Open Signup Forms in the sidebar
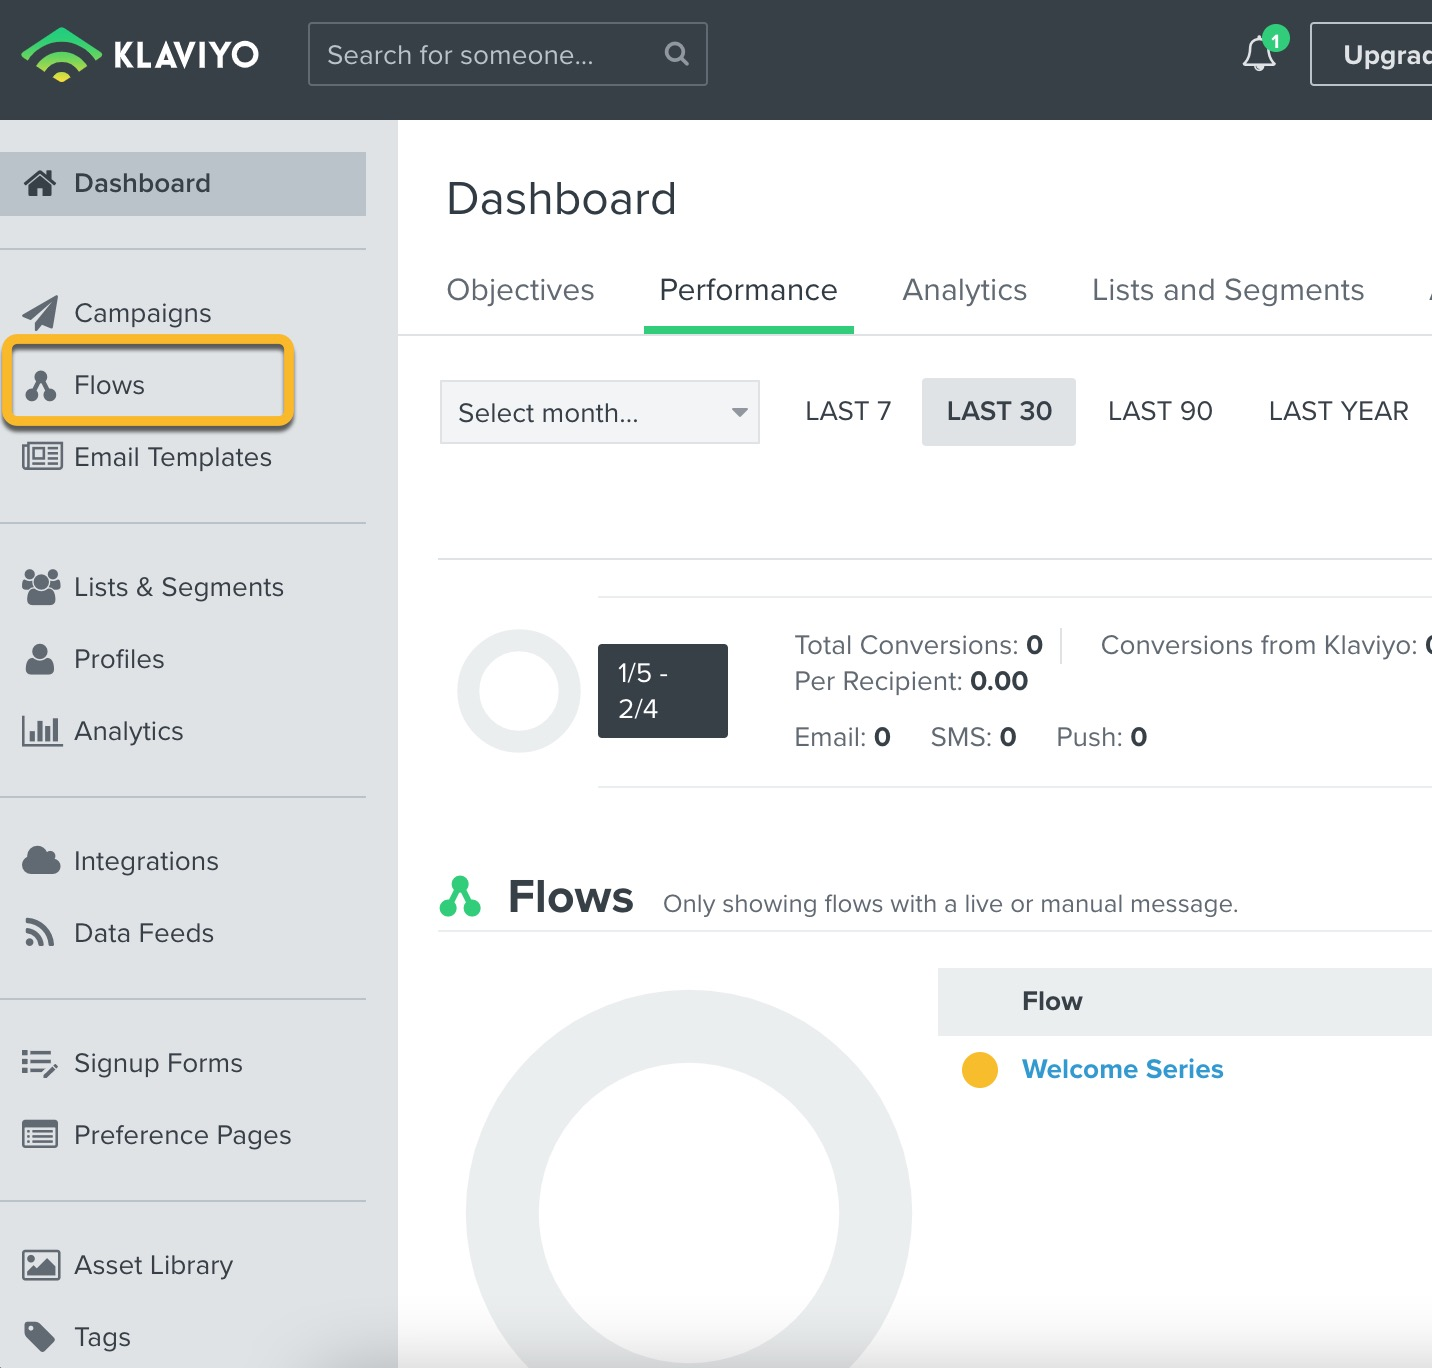This screenshot has height=1368, width=1432. click(x=158, y=1063)
